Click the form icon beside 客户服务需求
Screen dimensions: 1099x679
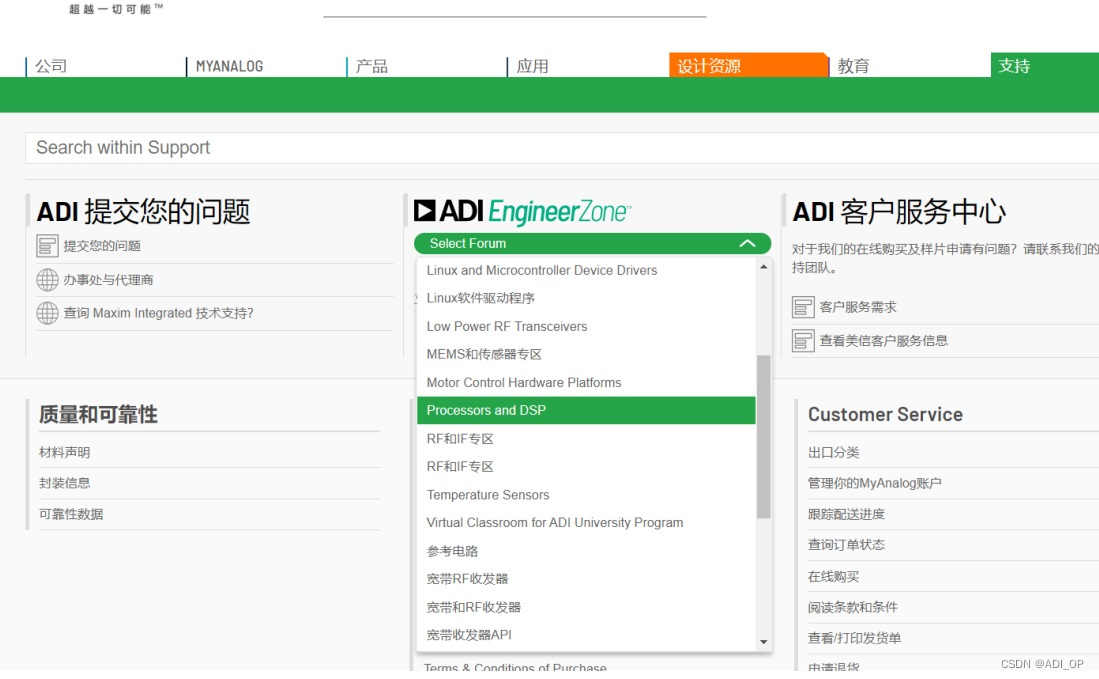pyautogui.click(x=803, y=307)
